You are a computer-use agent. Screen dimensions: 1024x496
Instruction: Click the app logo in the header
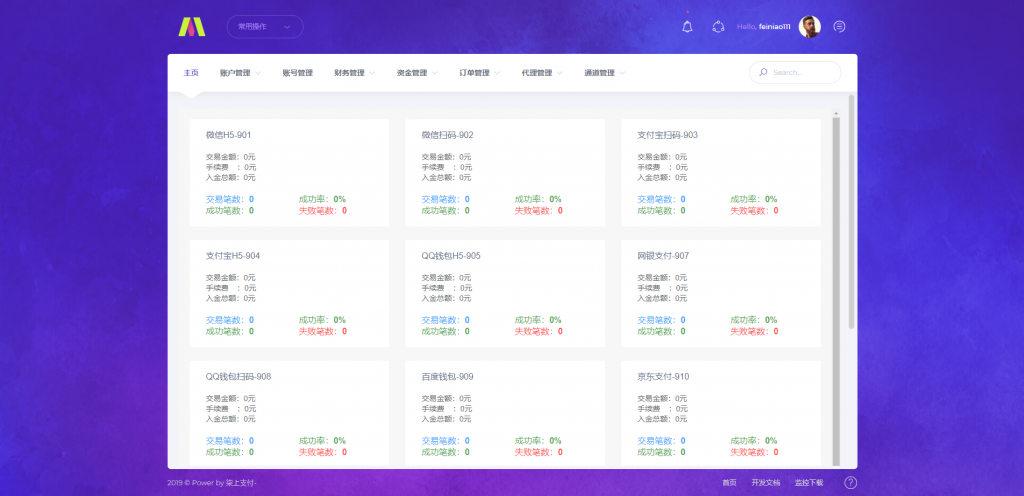tap(191, 27)
